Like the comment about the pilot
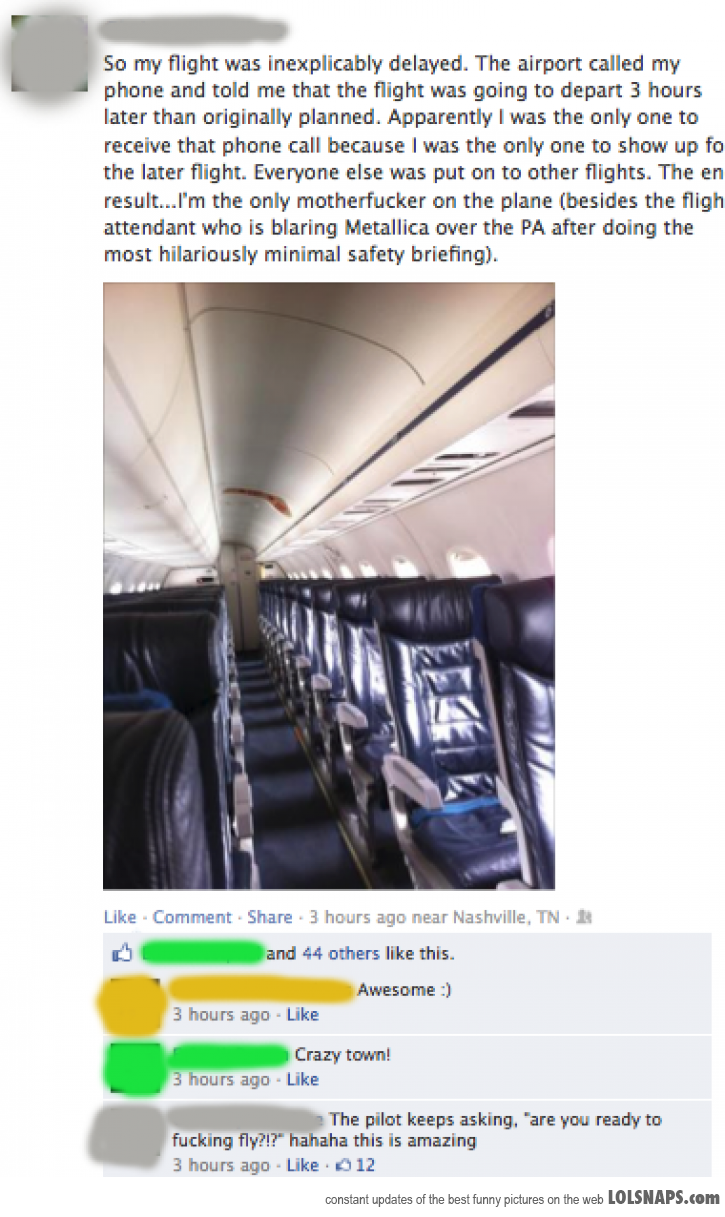This screenshot has width=725, height=1217. 302,1165
